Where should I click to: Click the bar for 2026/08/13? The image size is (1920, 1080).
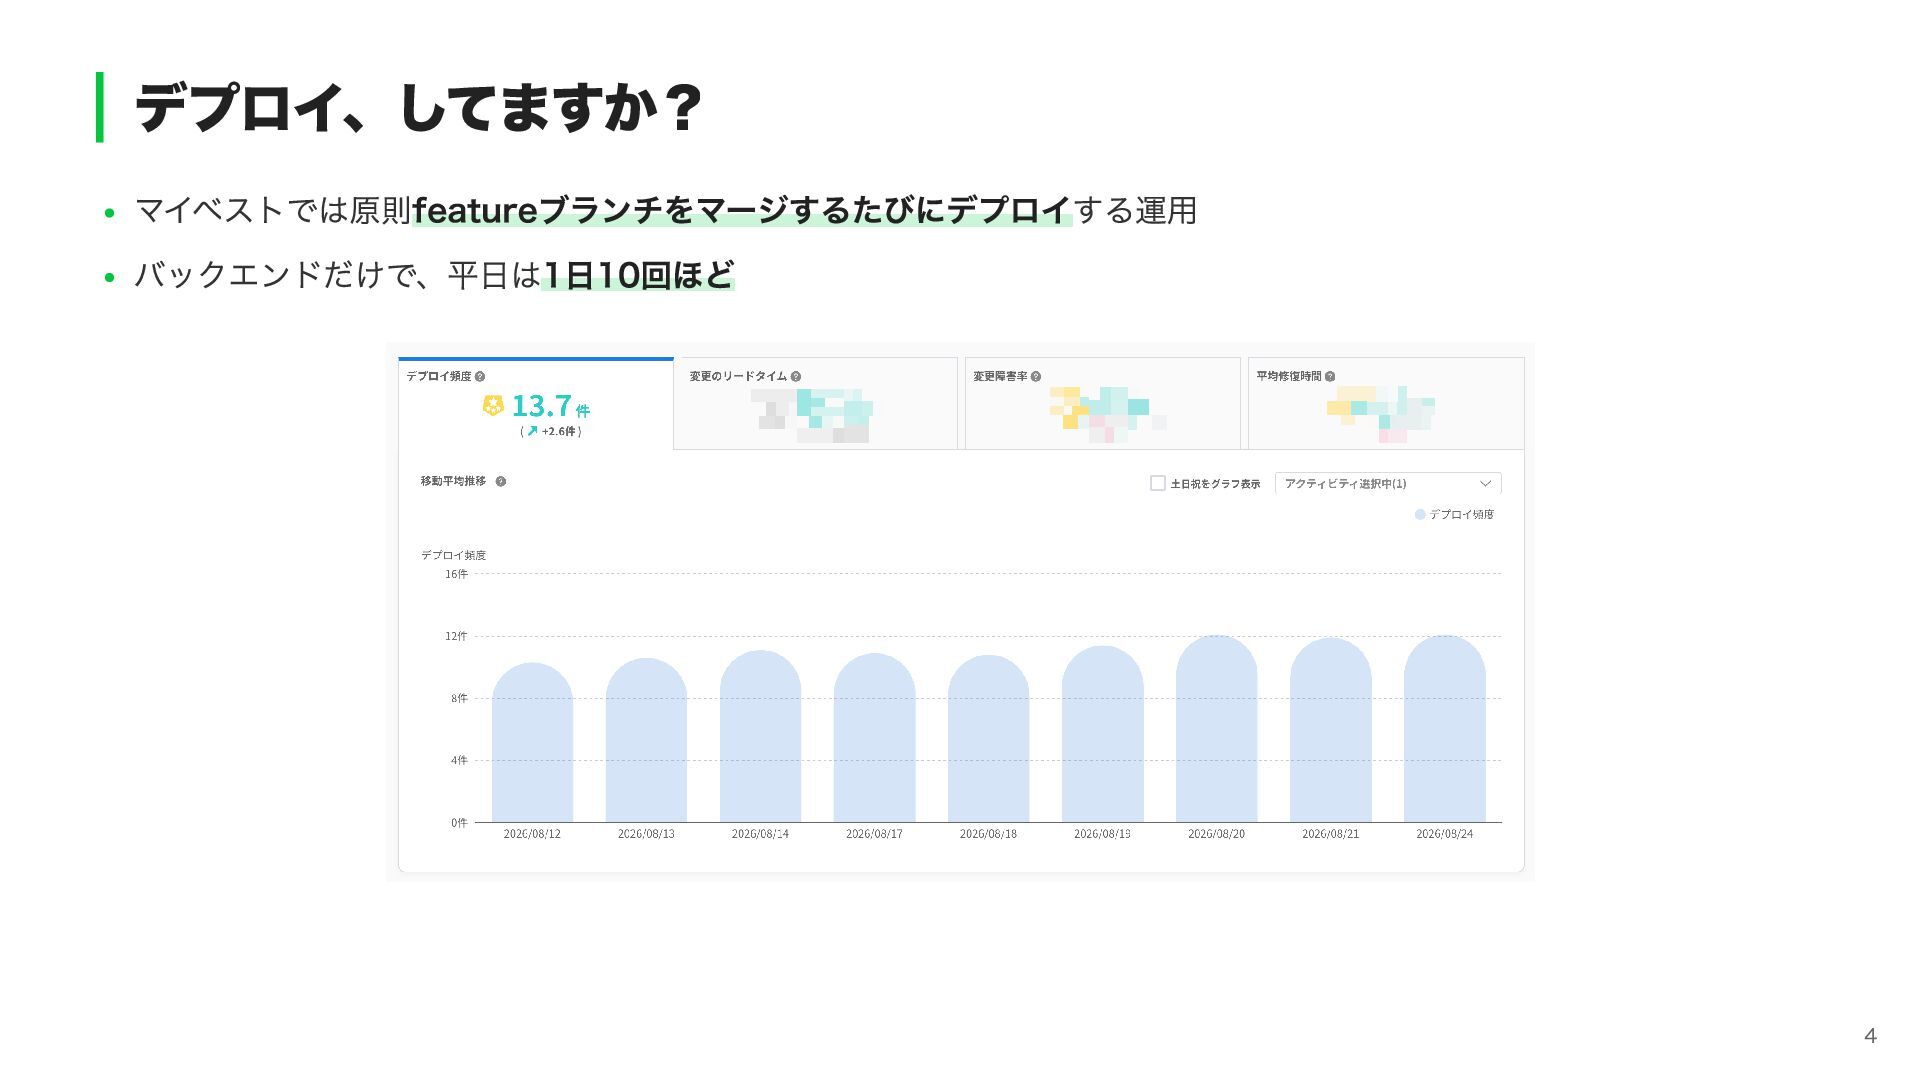[646, 740]
